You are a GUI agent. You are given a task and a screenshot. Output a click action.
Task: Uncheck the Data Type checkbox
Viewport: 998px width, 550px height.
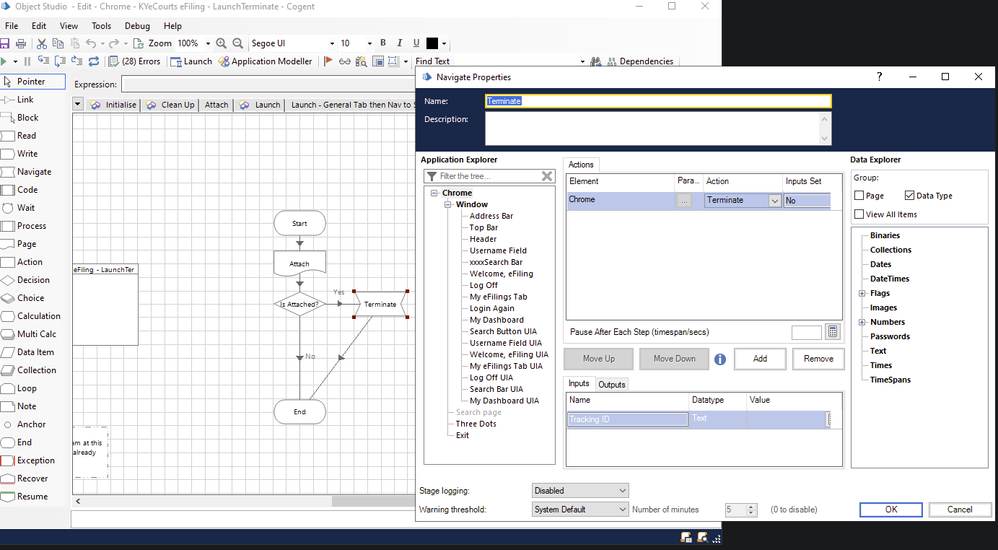coord(909,196)
